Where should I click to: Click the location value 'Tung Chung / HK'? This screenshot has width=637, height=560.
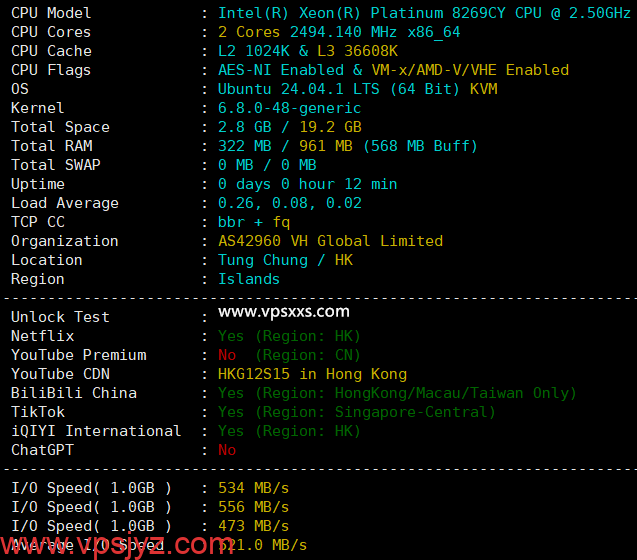click(x=285, y=260)
